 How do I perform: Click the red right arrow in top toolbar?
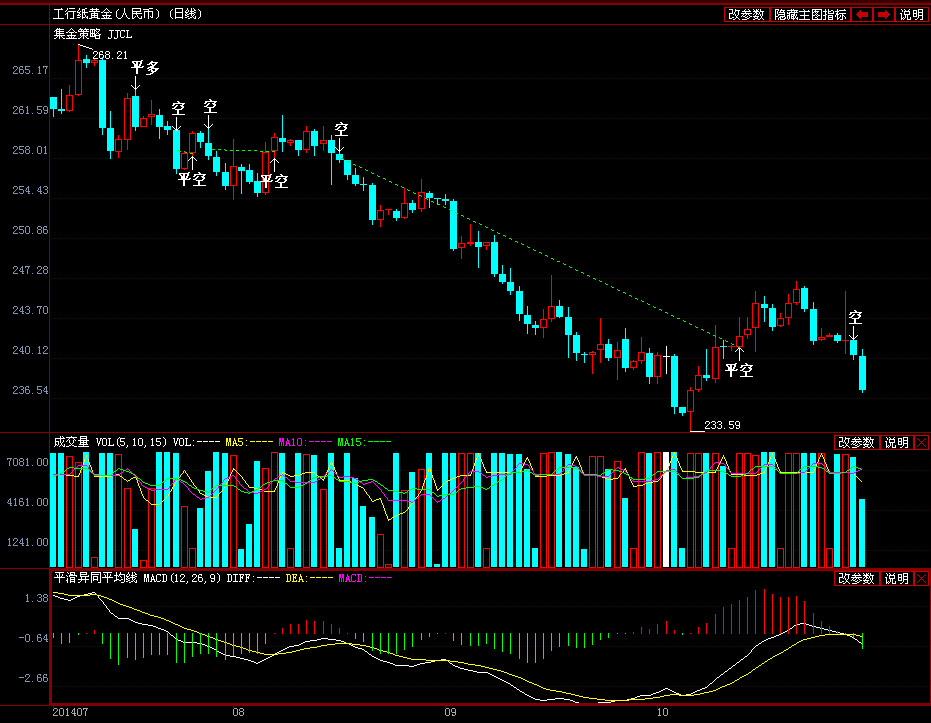(x=883, y=14)
